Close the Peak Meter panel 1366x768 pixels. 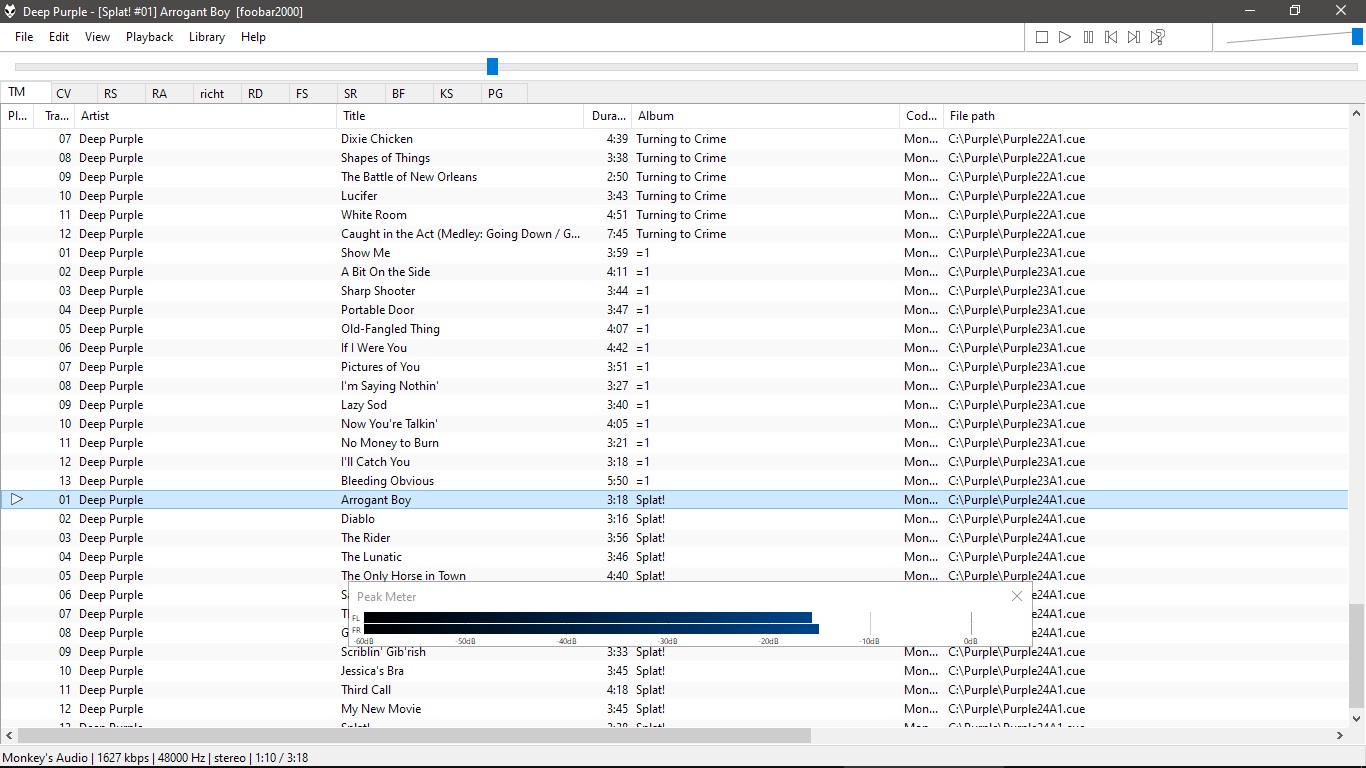[1017, 596]
